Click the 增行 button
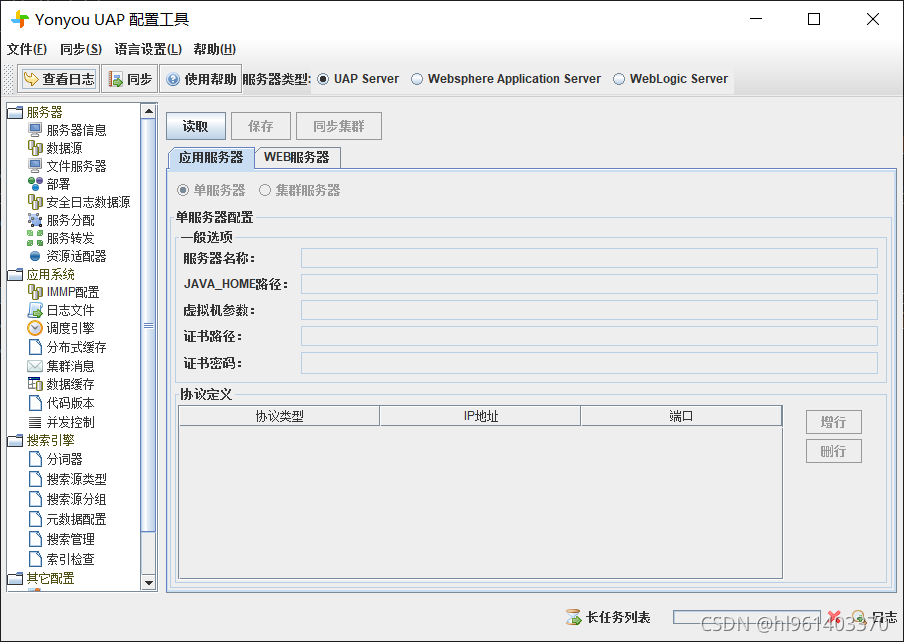 pyautogui.click(x=834, y=422)
